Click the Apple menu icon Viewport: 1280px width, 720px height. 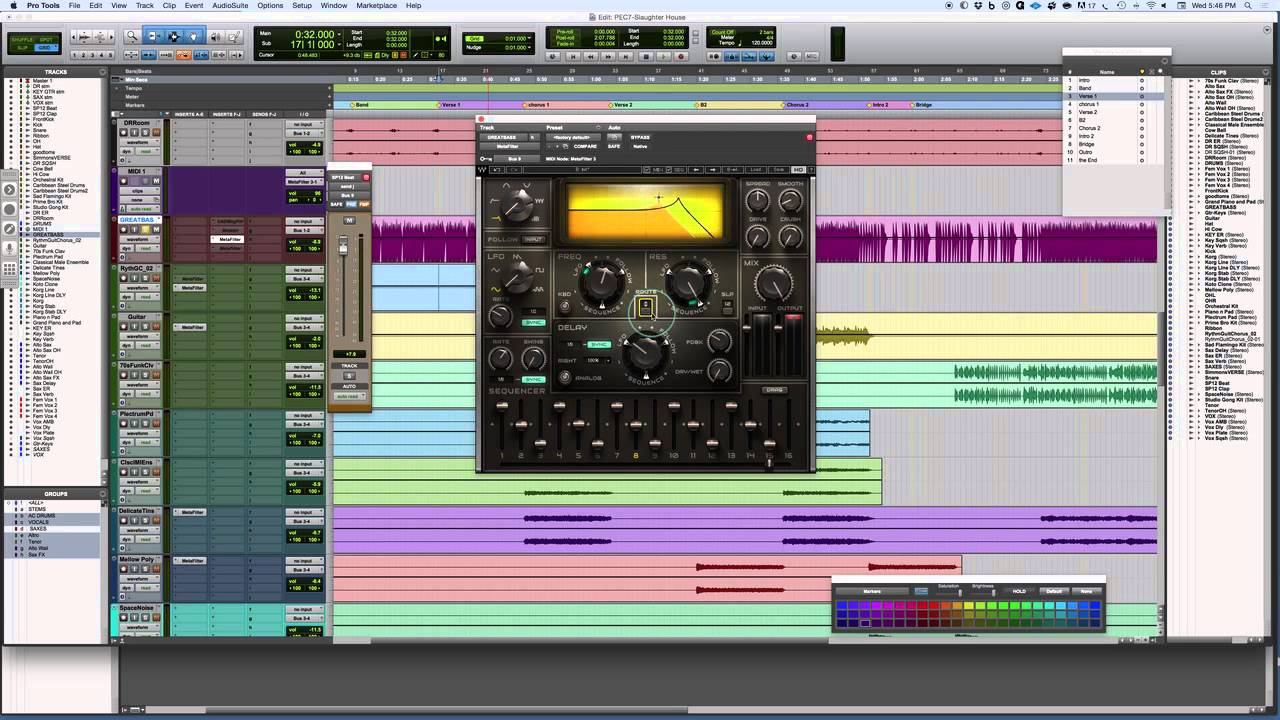coord(14,5)
